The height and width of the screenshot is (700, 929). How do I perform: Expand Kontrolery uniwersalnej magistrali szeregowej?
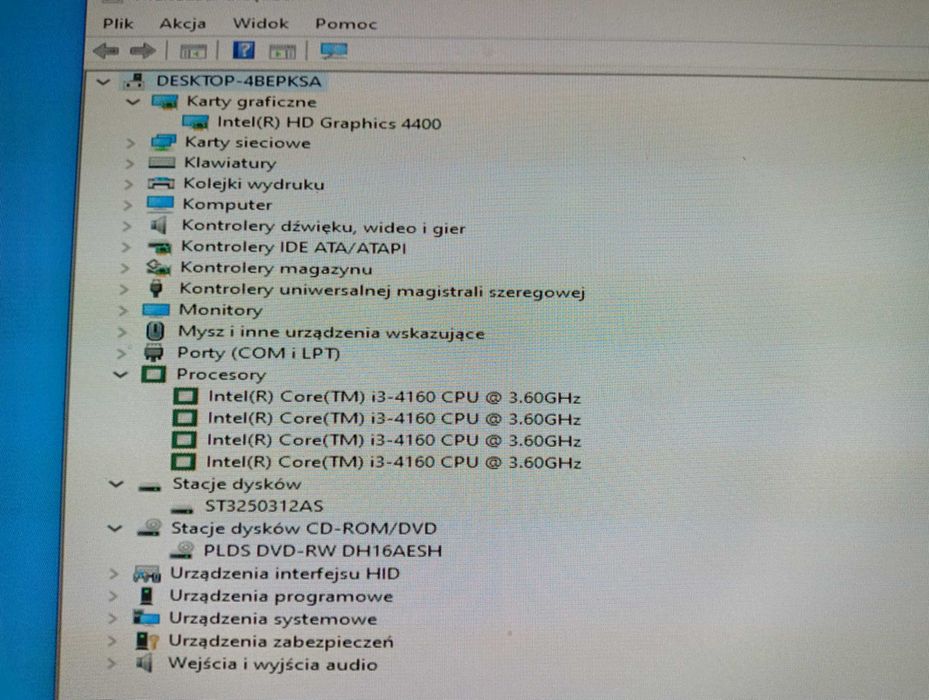click(x=124, y=289)
